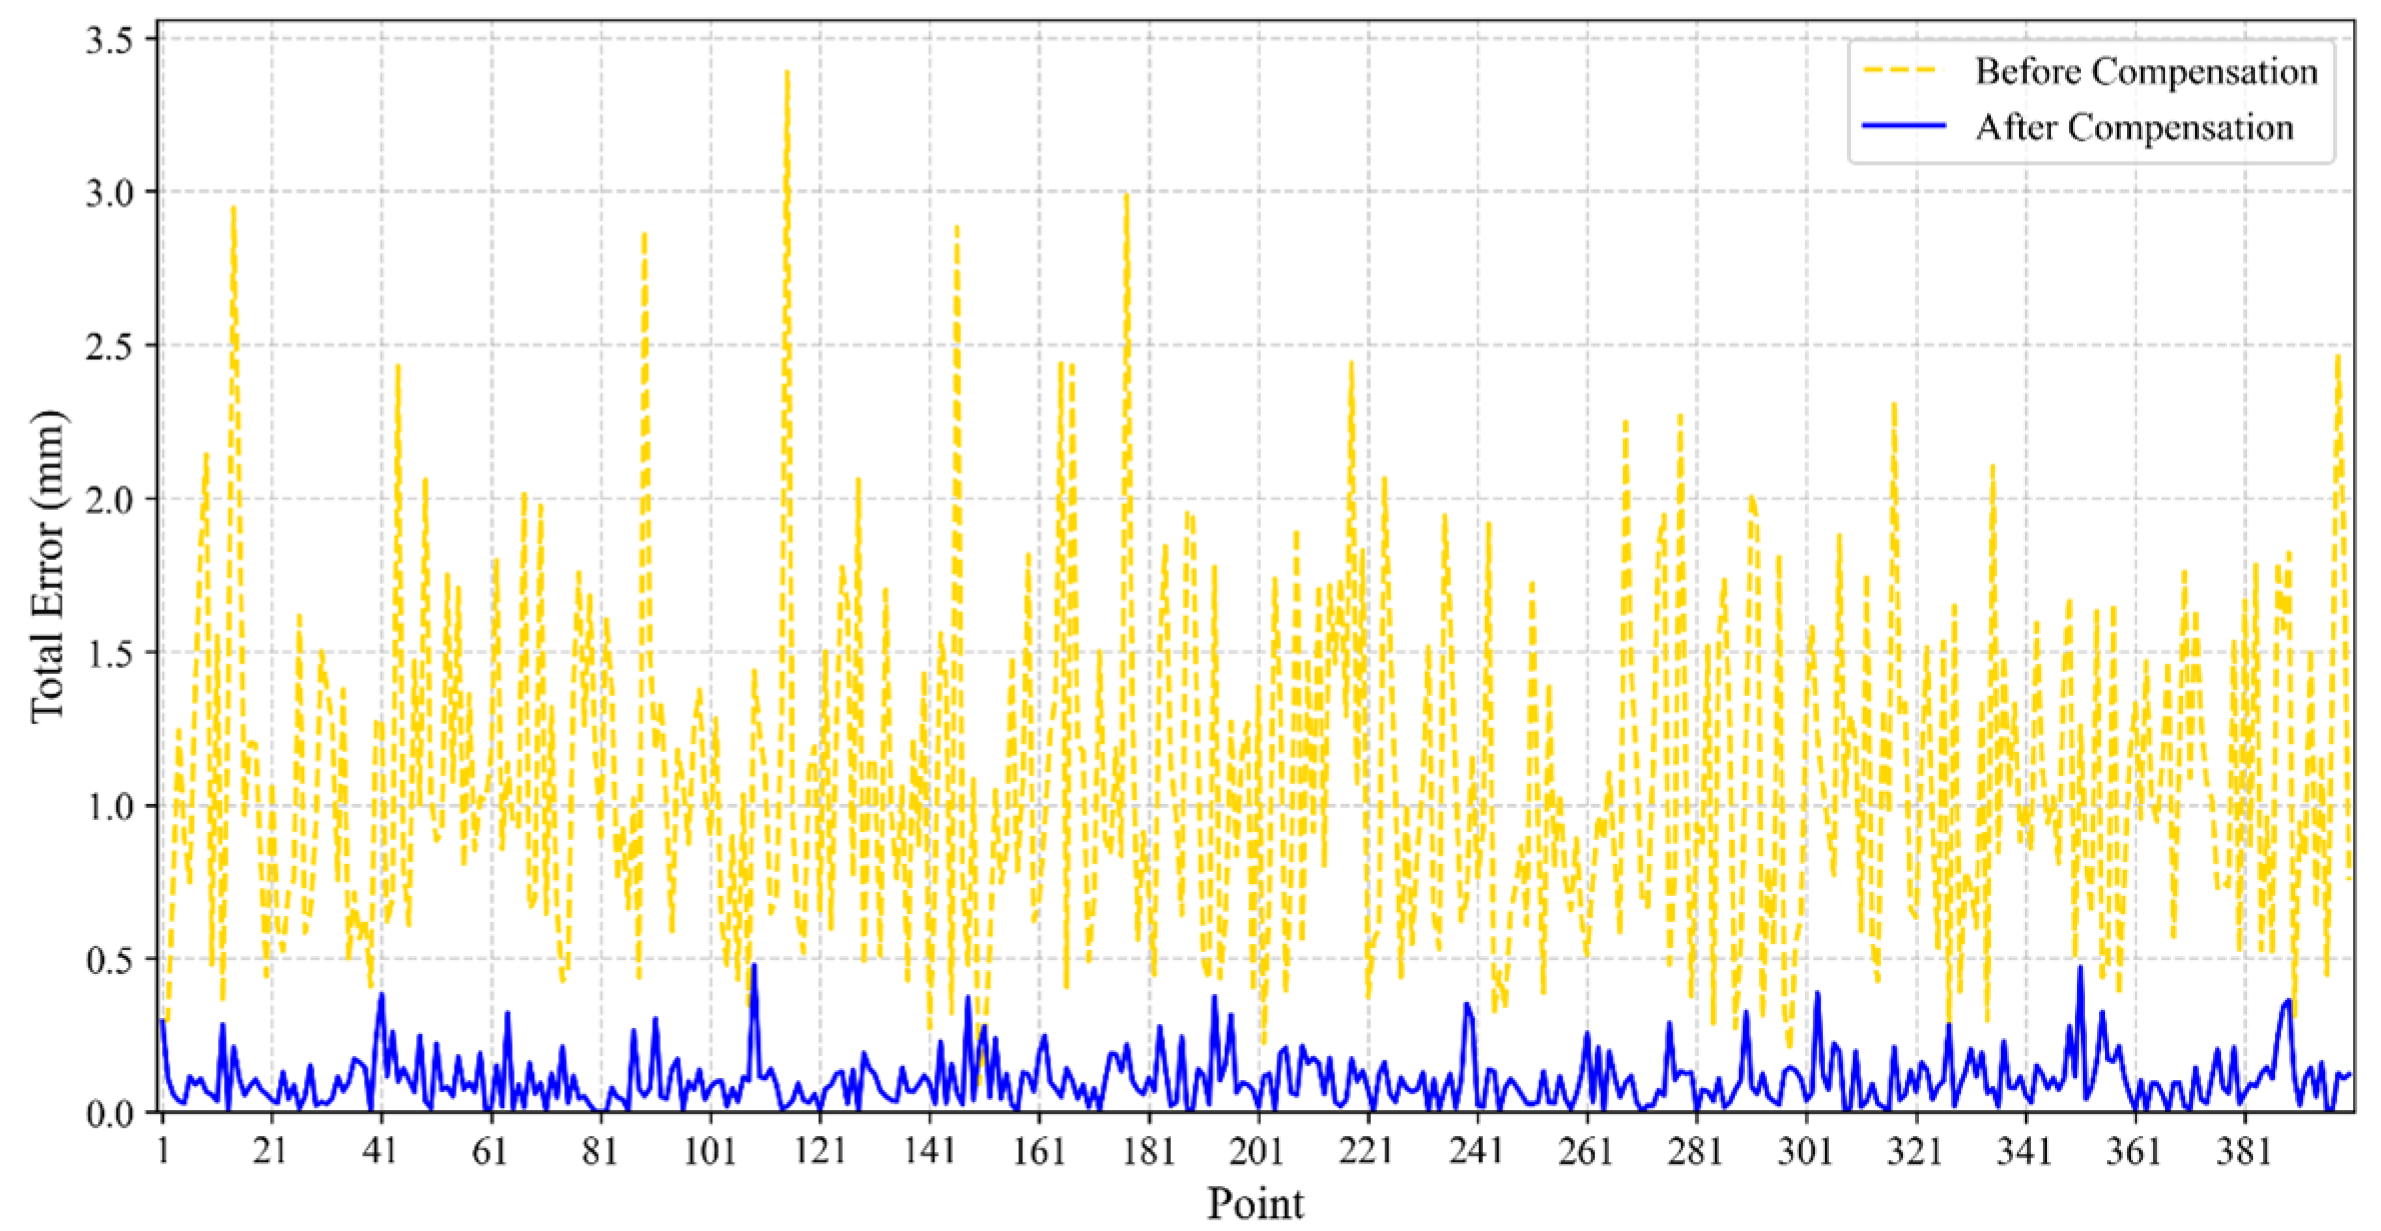Click the 'After Compensation' legend label

[2133, 128]
